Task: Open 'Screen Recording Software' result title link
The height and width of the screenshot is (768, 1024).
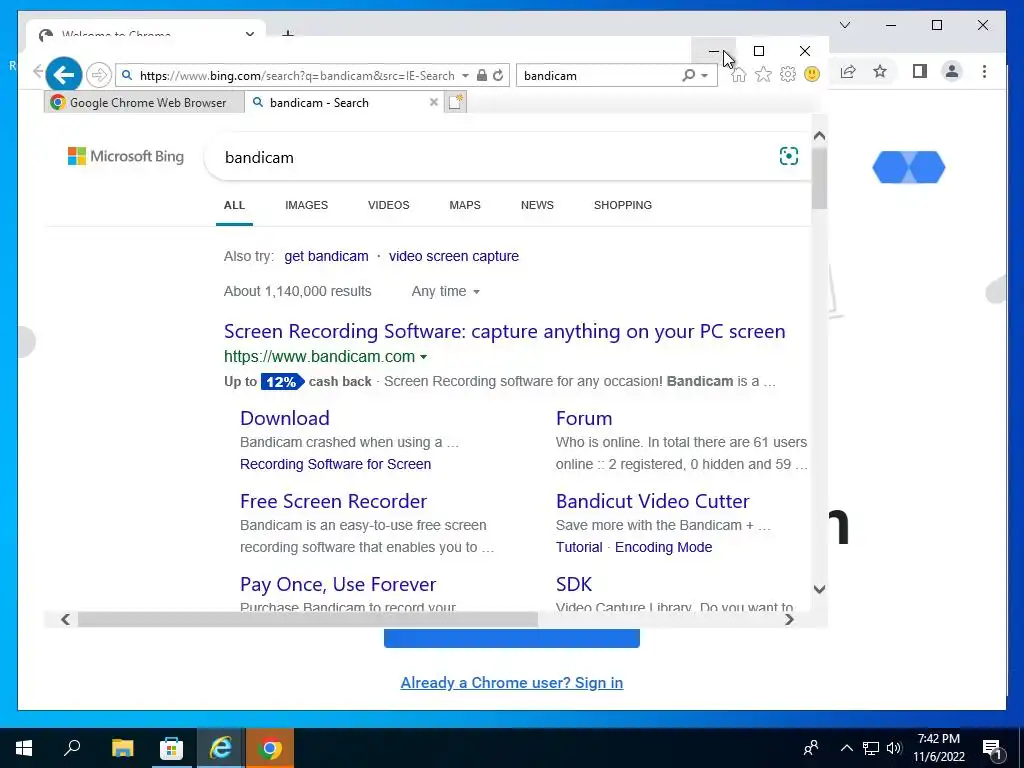Action: click(x=505, y=331)
